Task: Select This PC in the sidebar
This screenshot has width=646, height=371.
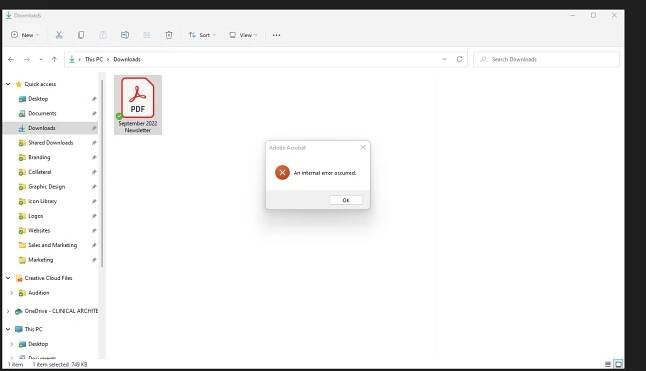Action: click(x=33, y=329)
